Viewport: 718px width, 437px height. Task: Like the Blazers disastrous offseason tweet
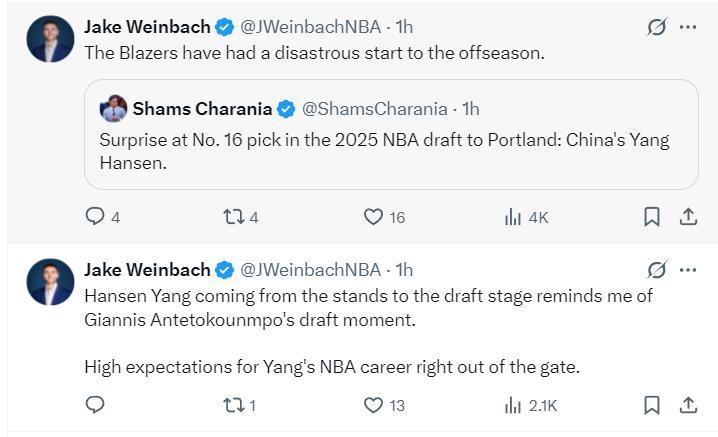pyautogui.click(x=373, y=217)
